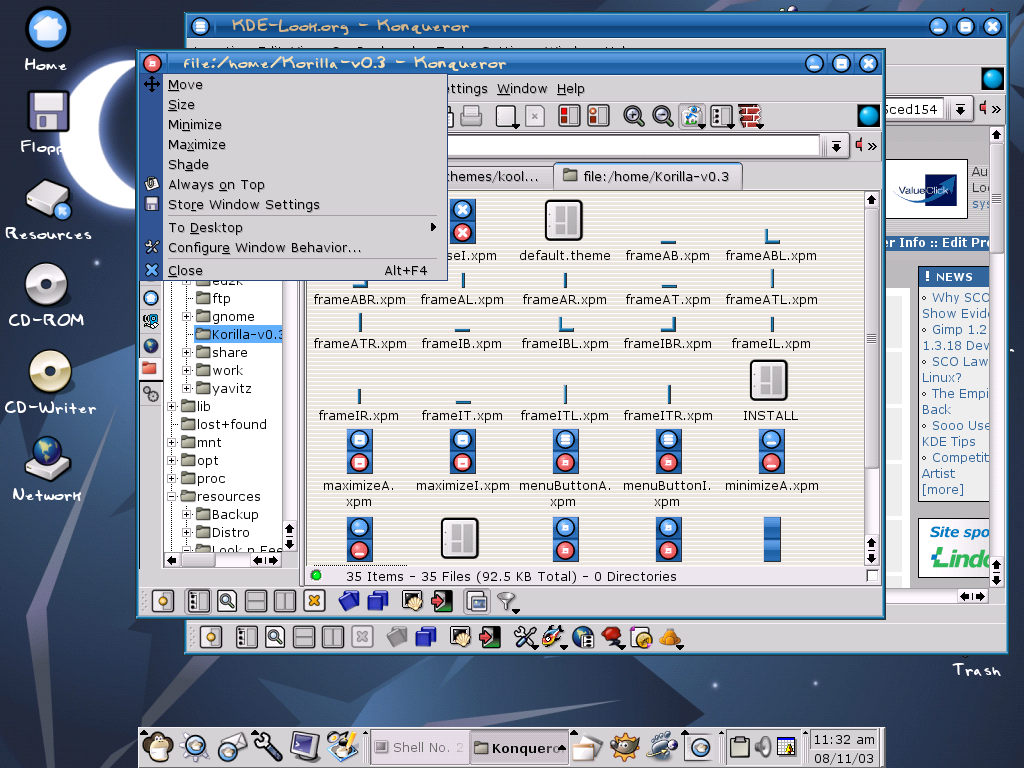Click the find file magnifier icon in front window

pyautogui.click(x=227, y=601)
